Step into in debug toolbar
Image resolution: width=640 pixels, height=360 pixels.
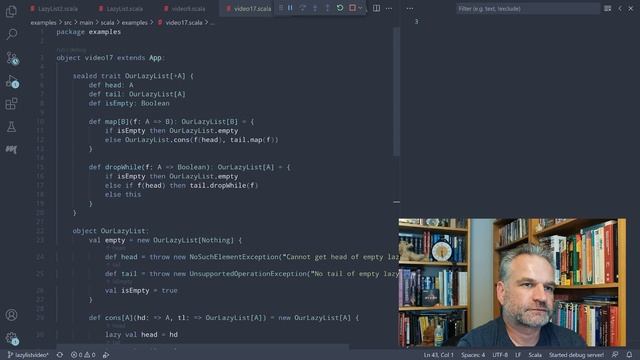(x=315, y=8)
